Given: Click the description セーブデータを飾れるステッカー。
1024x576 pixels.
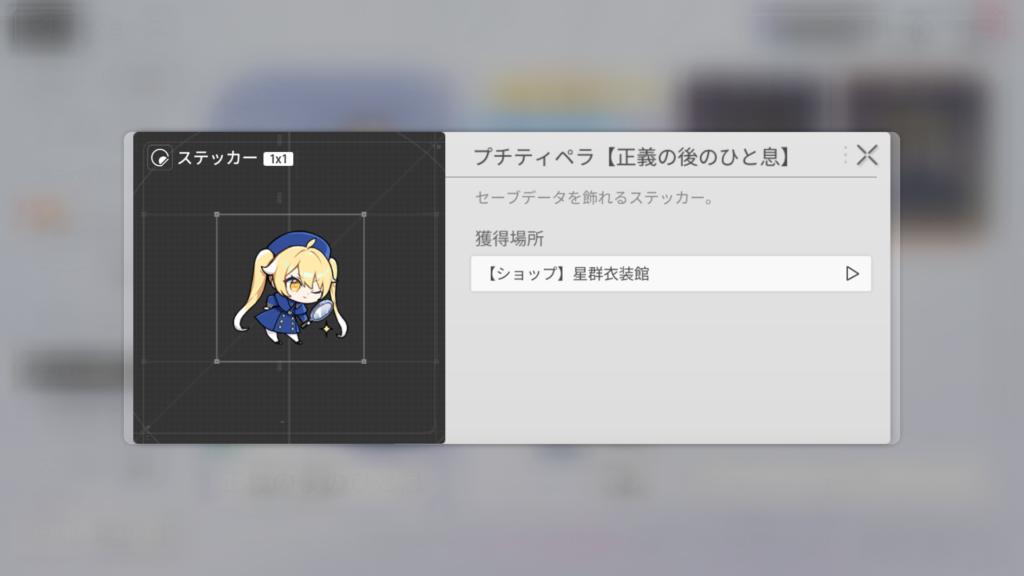Looking at the screenshot, I should [596, 198].
